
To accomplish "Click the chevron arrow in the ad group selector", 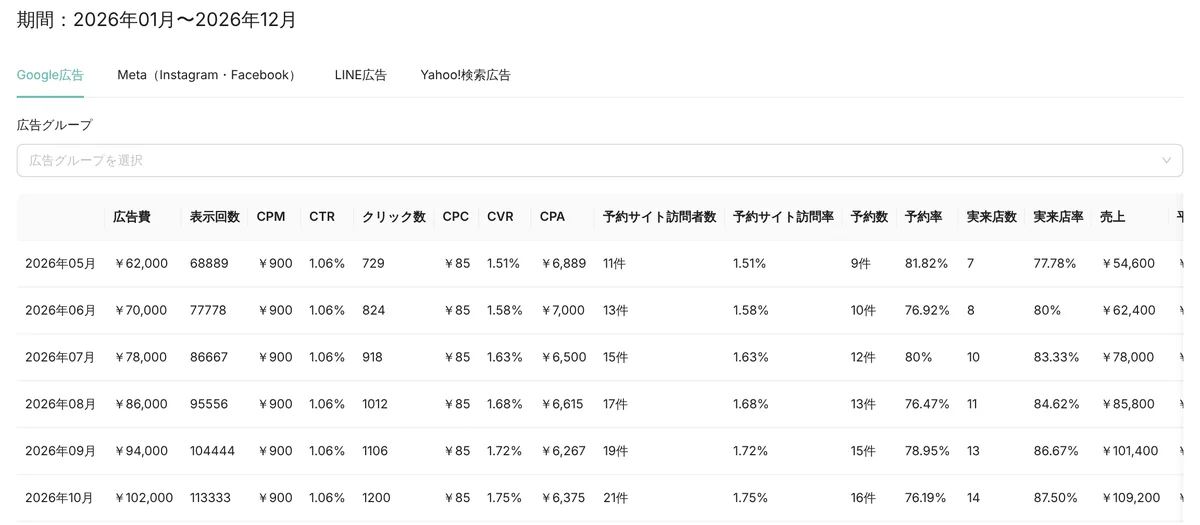I will click(1166, 160).
